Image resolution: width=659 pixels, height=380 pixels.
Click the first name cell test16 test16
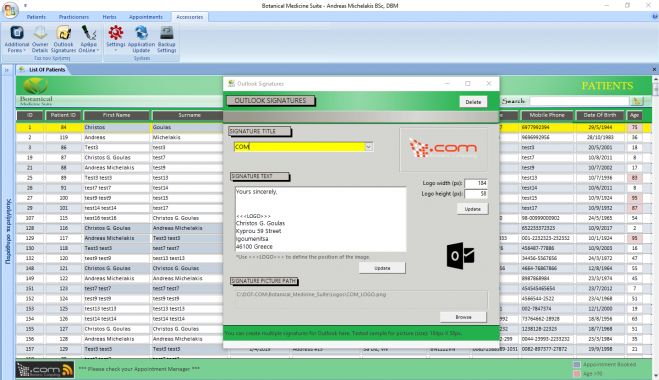[116, 218]
